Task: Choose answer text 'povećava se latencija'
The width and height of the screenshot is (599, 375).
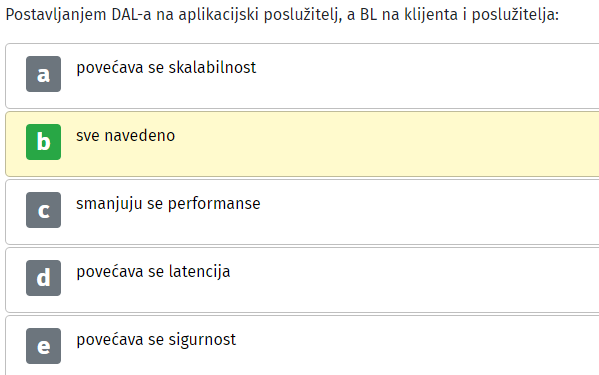Action: [153, 272]
